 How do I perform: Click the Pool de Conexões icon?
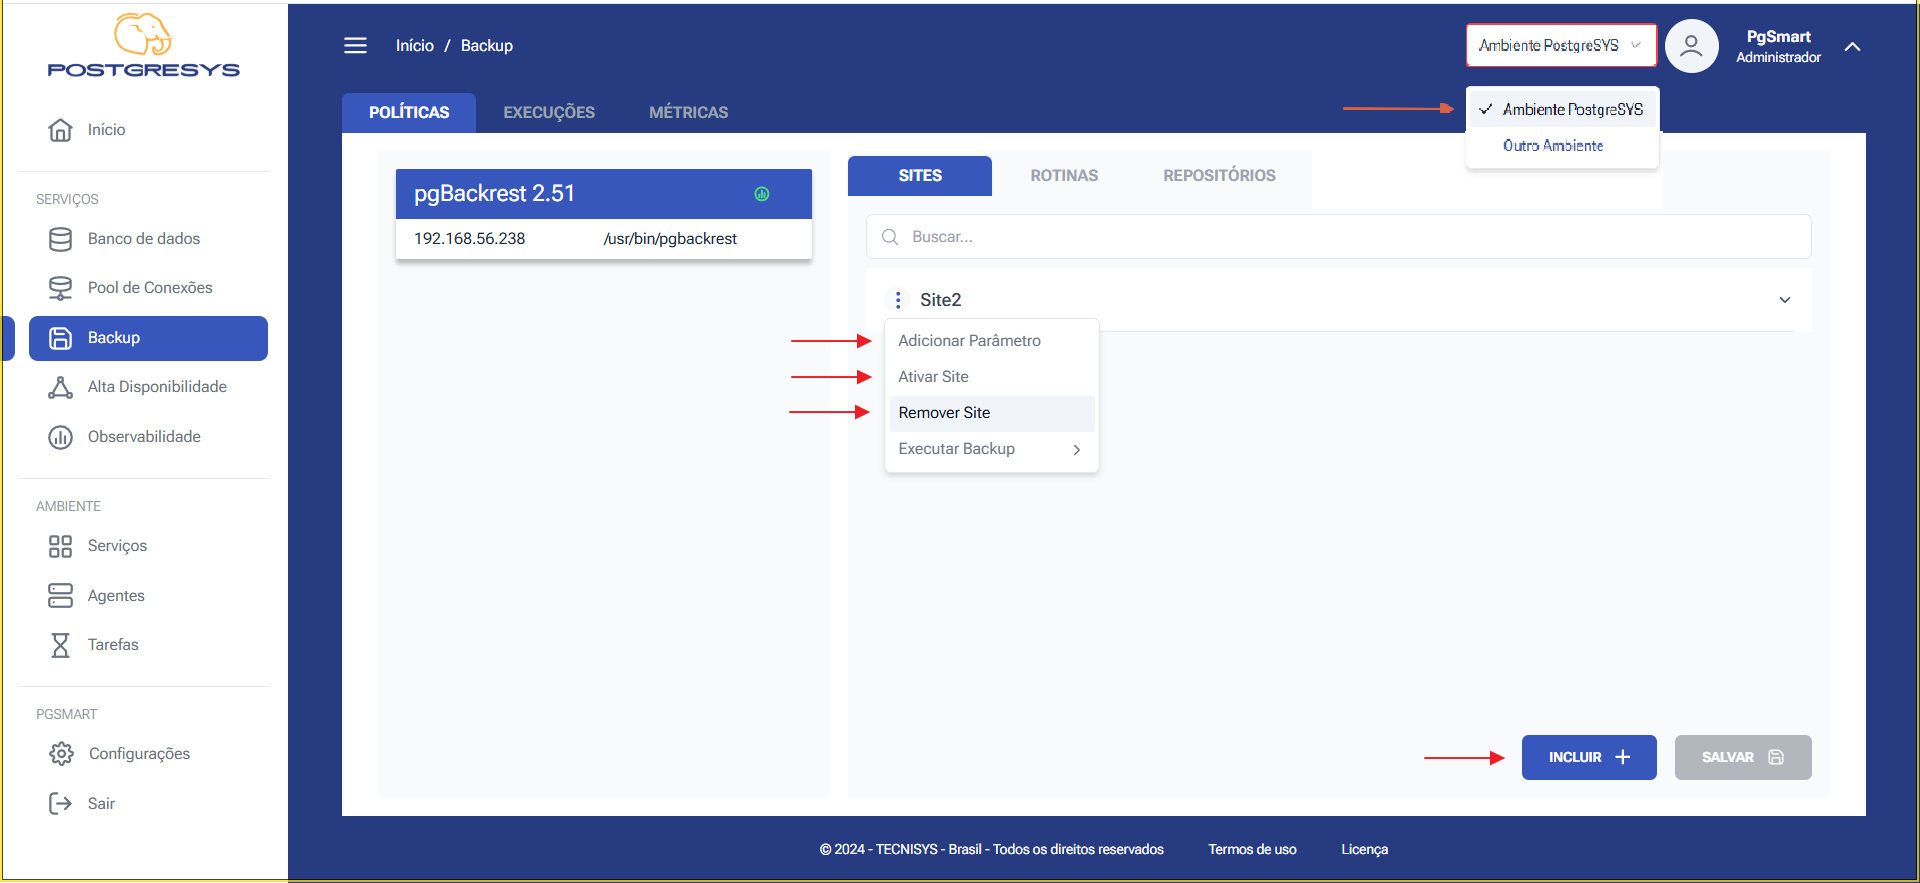tap(61, 288)
